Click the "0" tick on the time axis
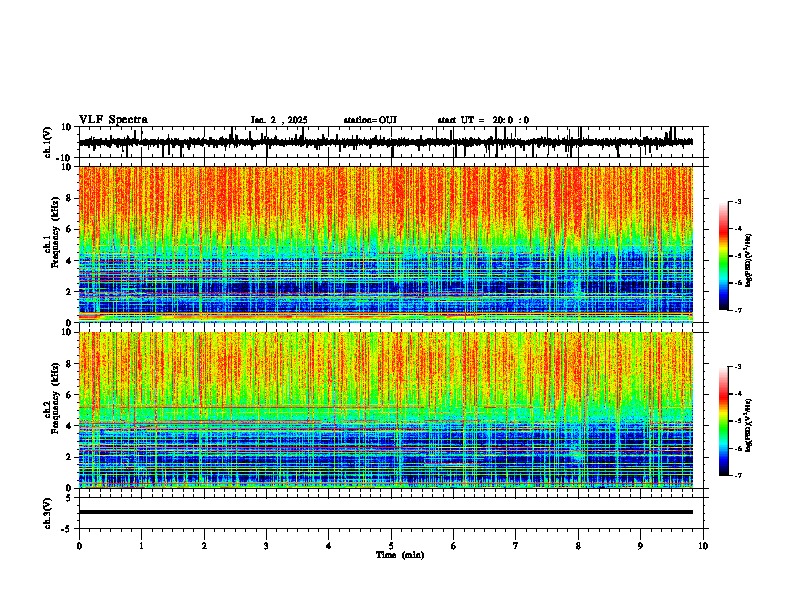 [79, 546]
